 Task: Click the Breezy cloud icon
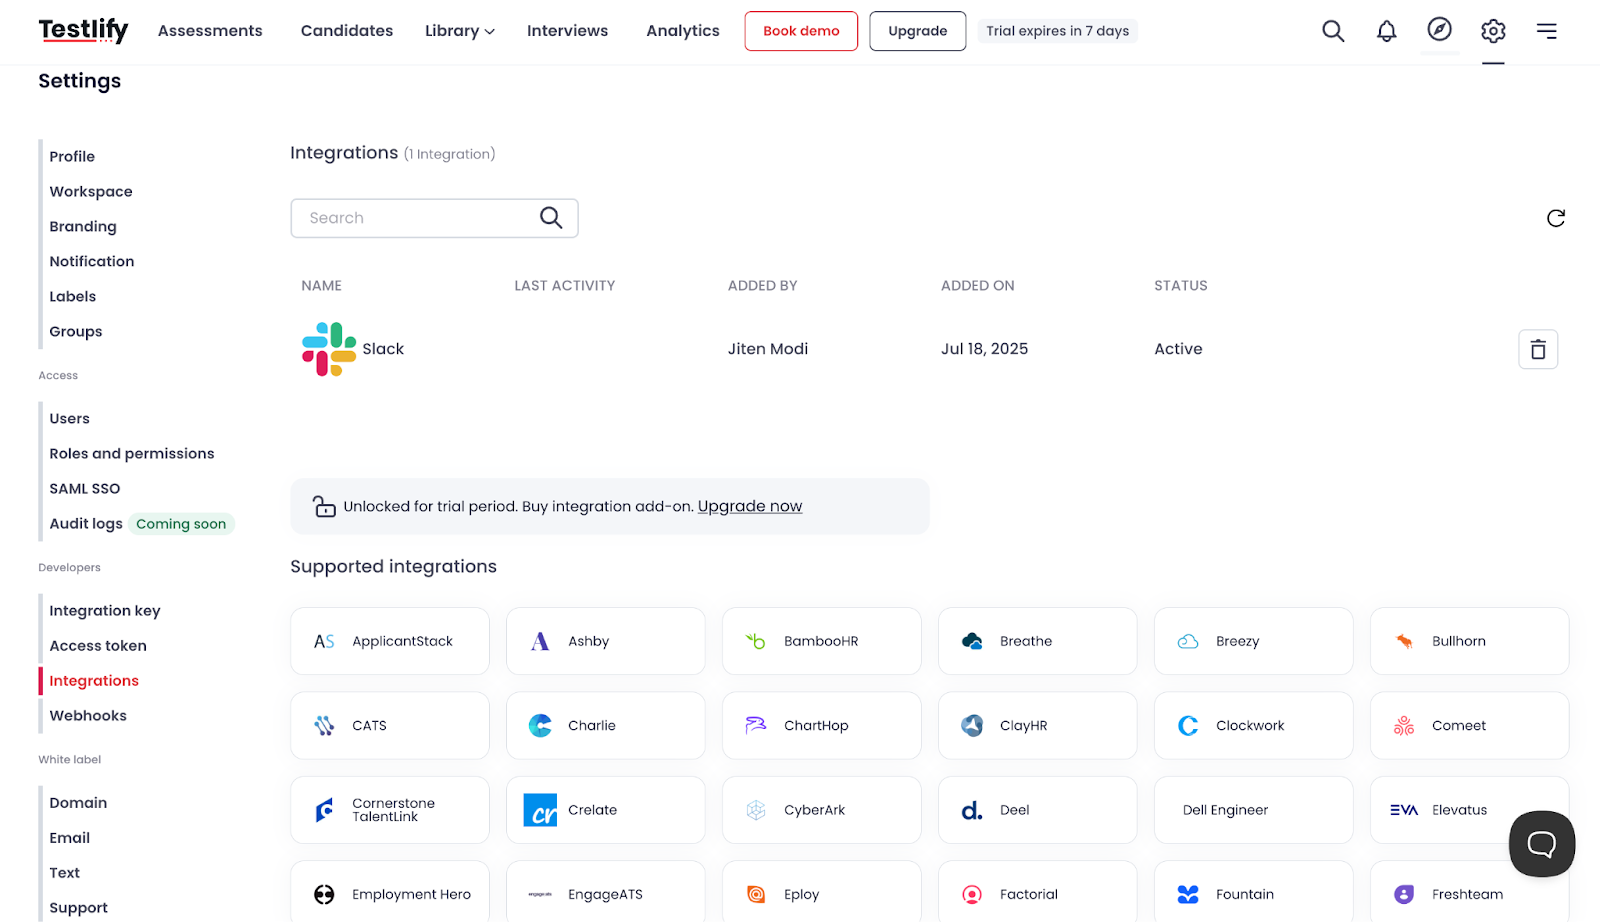(1188, 641)
